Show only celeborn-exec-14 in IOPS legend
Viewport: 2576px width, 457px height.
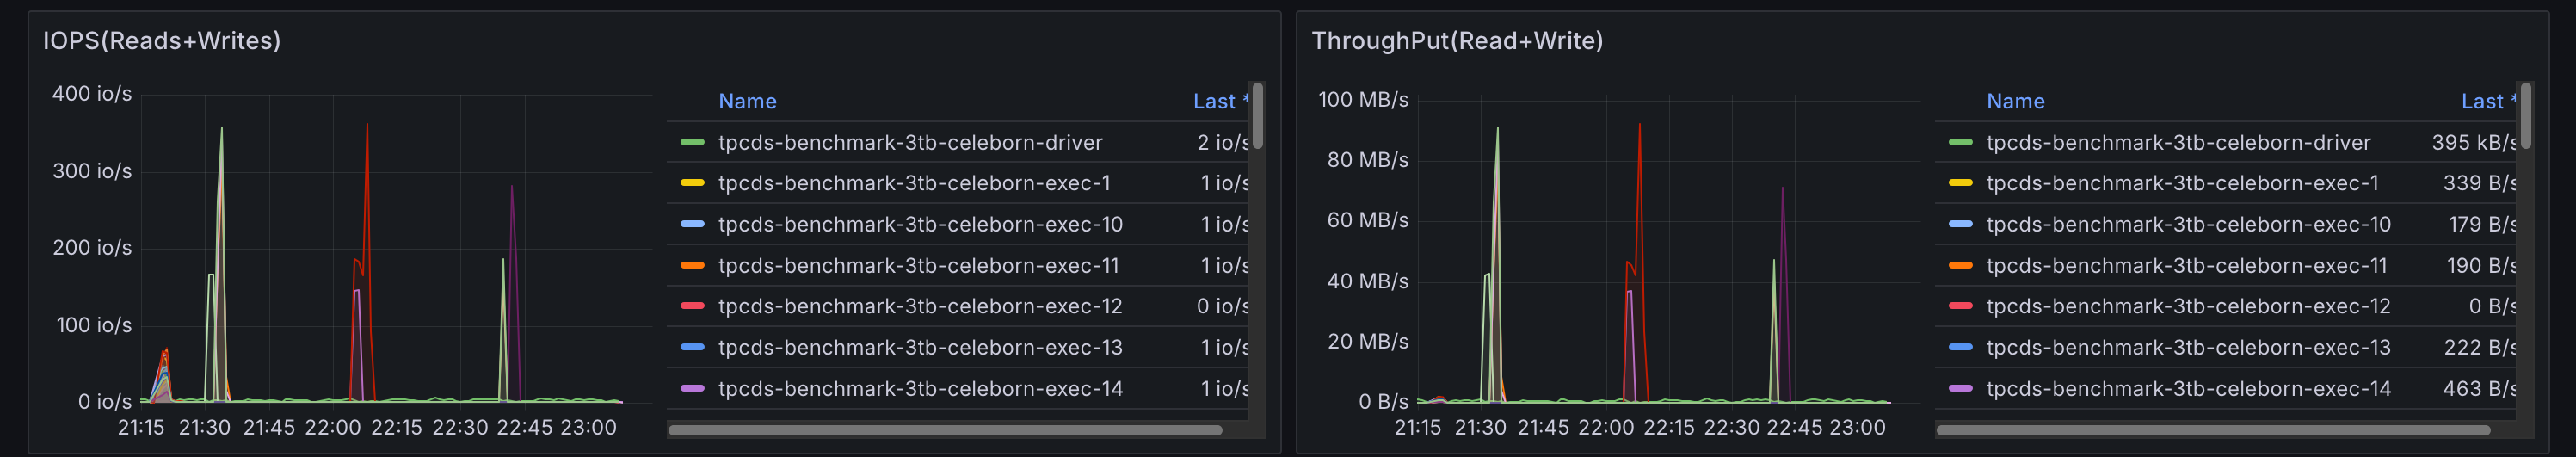tap(920, 389)
